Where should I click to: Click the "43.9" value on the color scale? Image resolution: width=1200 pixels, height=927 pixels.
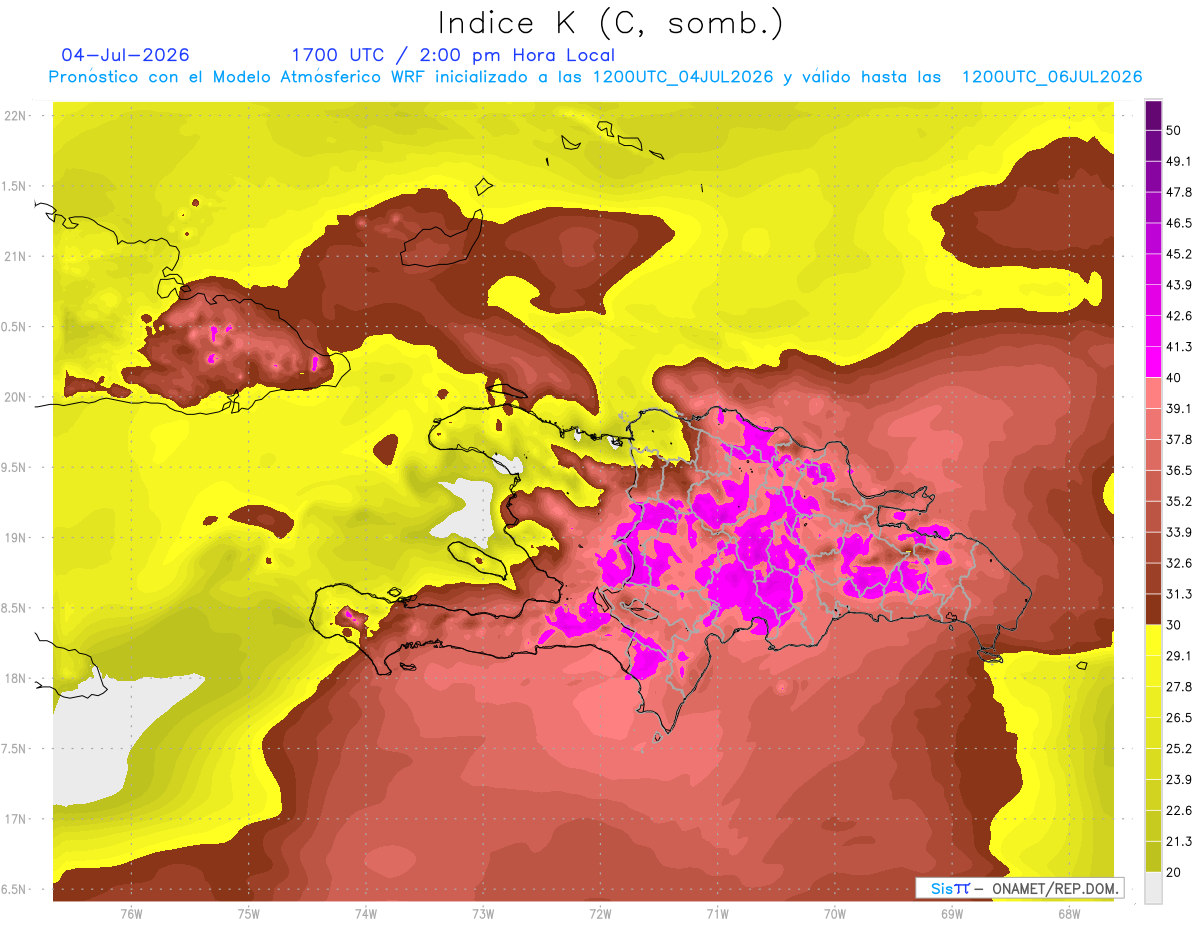click(1179, 285)
